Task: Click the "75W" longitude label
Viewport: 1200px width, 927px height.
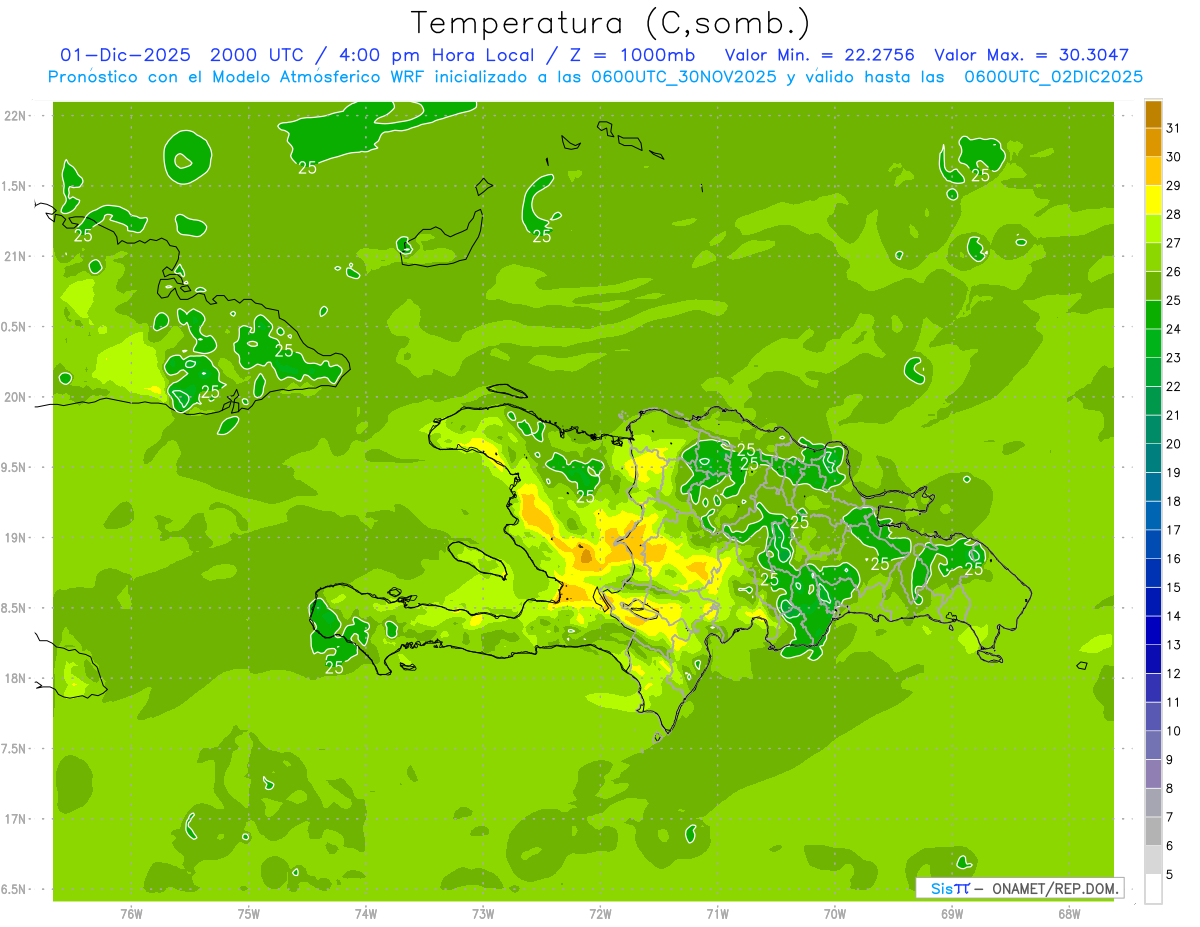Action: click(249, 914)
